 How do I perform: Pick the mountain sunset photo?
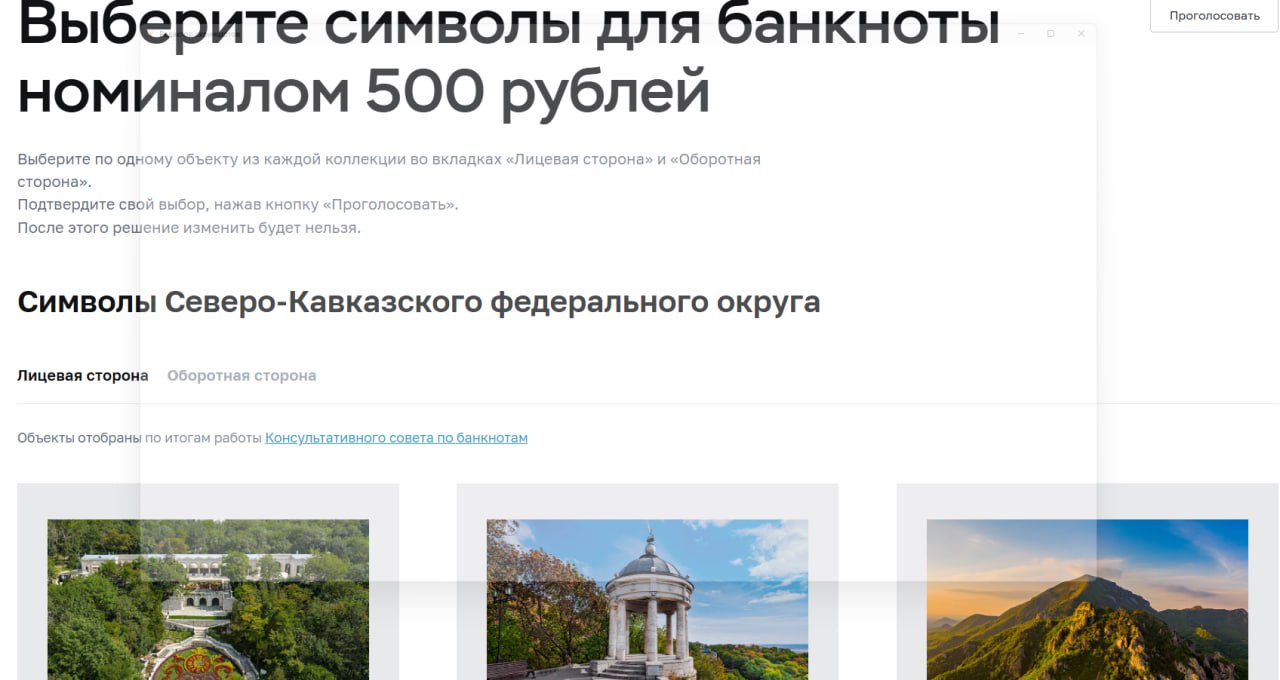pos(1087,598)
